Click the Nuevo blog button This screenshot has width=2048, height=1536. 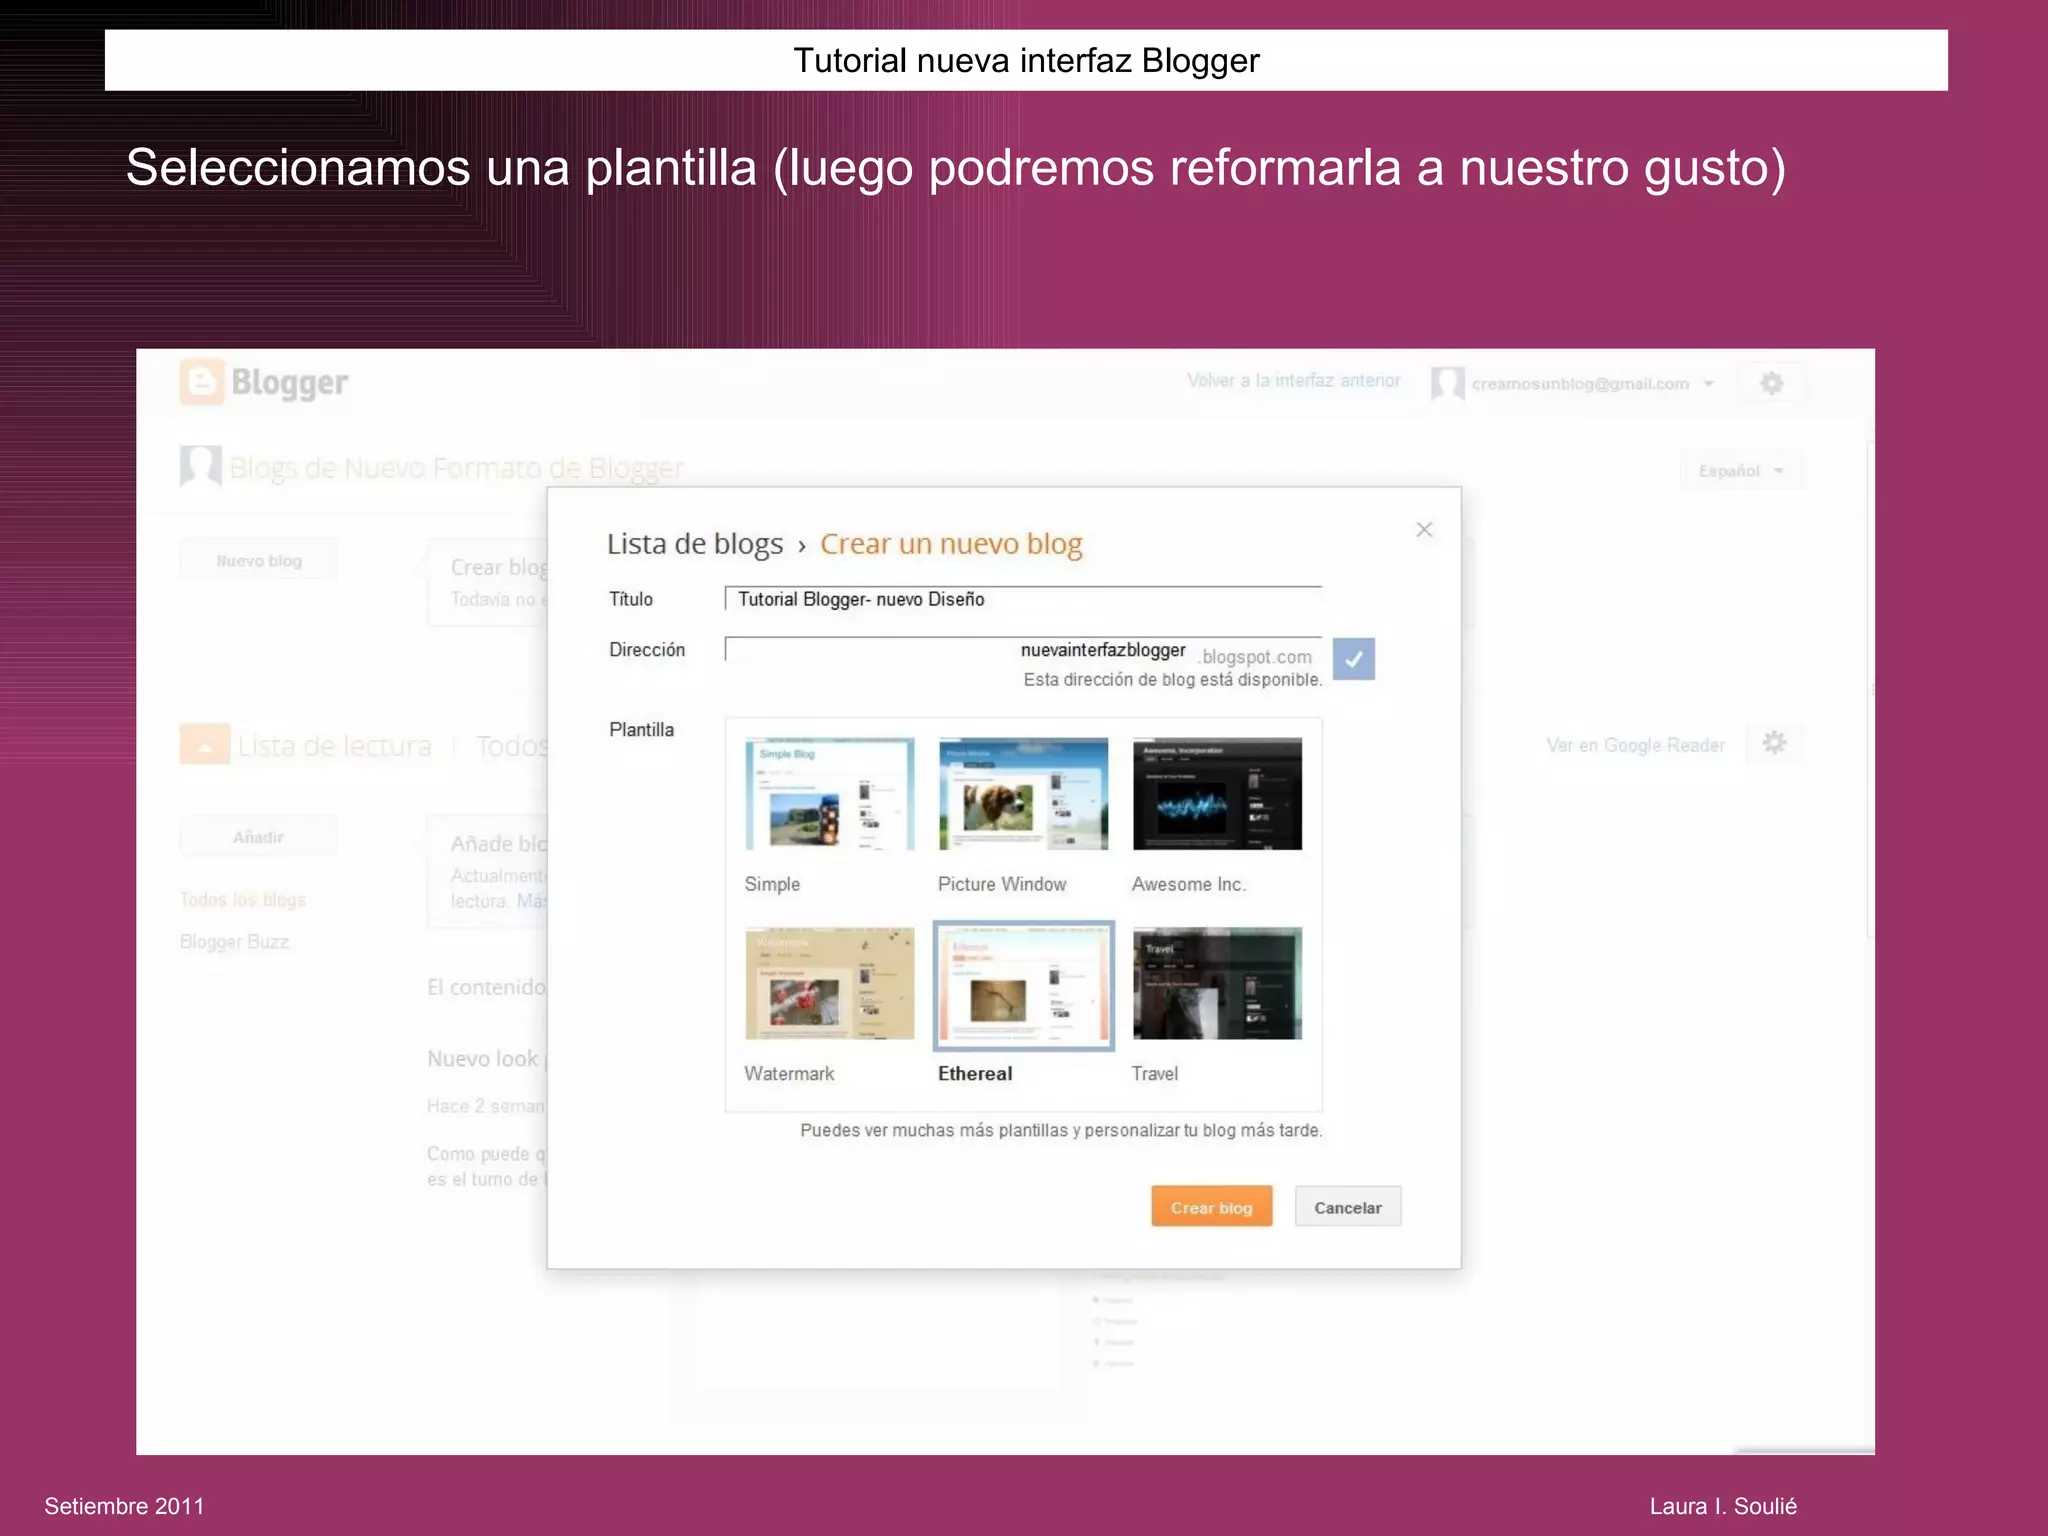259,561
